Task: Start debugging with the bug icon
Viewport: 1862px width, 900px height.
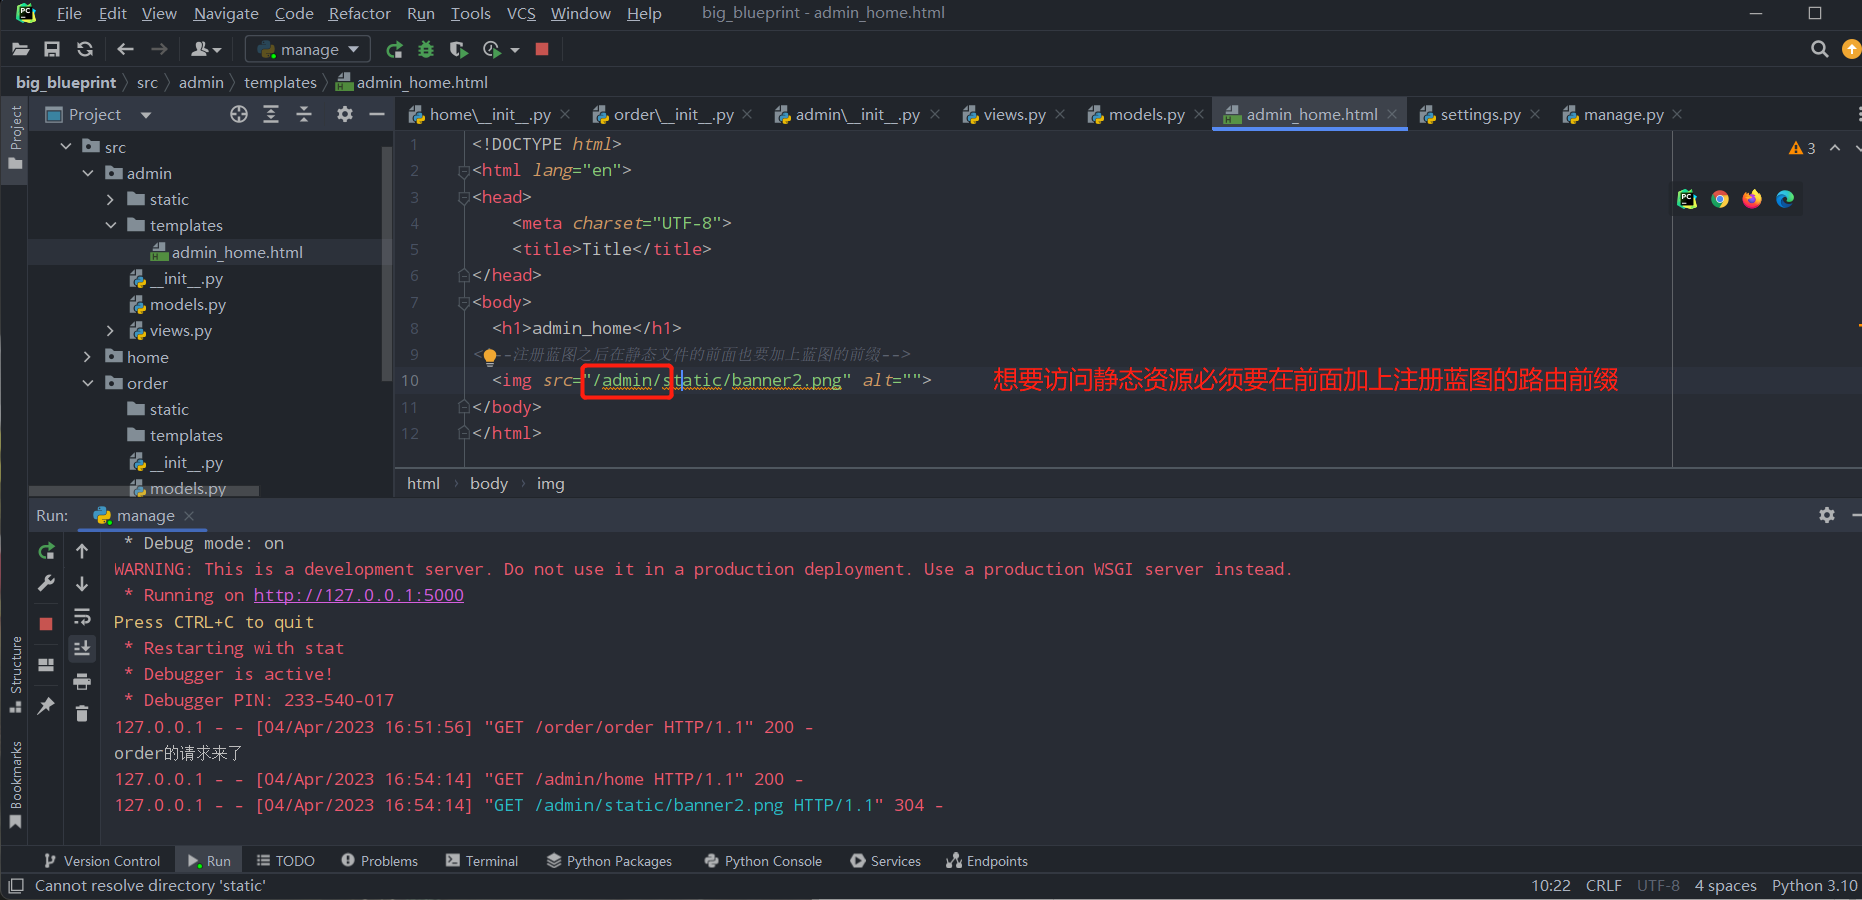Action: (x=426, y=49)
